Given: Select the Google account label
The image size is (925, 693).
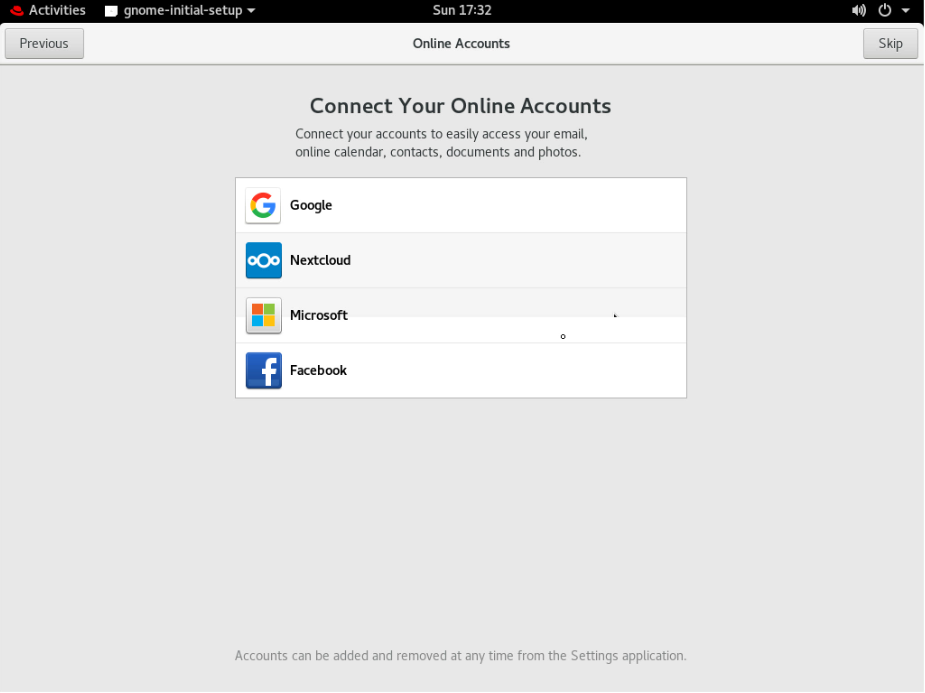Looking at the screenshot, I should coord(311,205).
